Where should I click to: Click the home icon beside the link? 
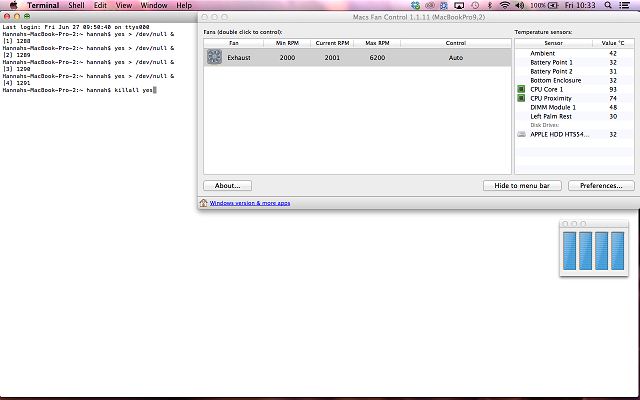tap(203, 202)
